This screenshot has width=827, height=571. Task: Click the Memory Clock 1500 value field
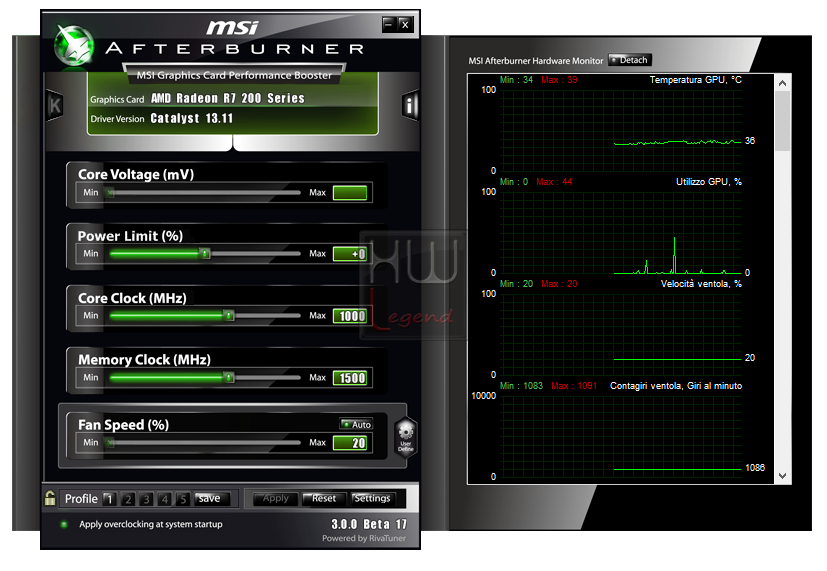[350, 378]
